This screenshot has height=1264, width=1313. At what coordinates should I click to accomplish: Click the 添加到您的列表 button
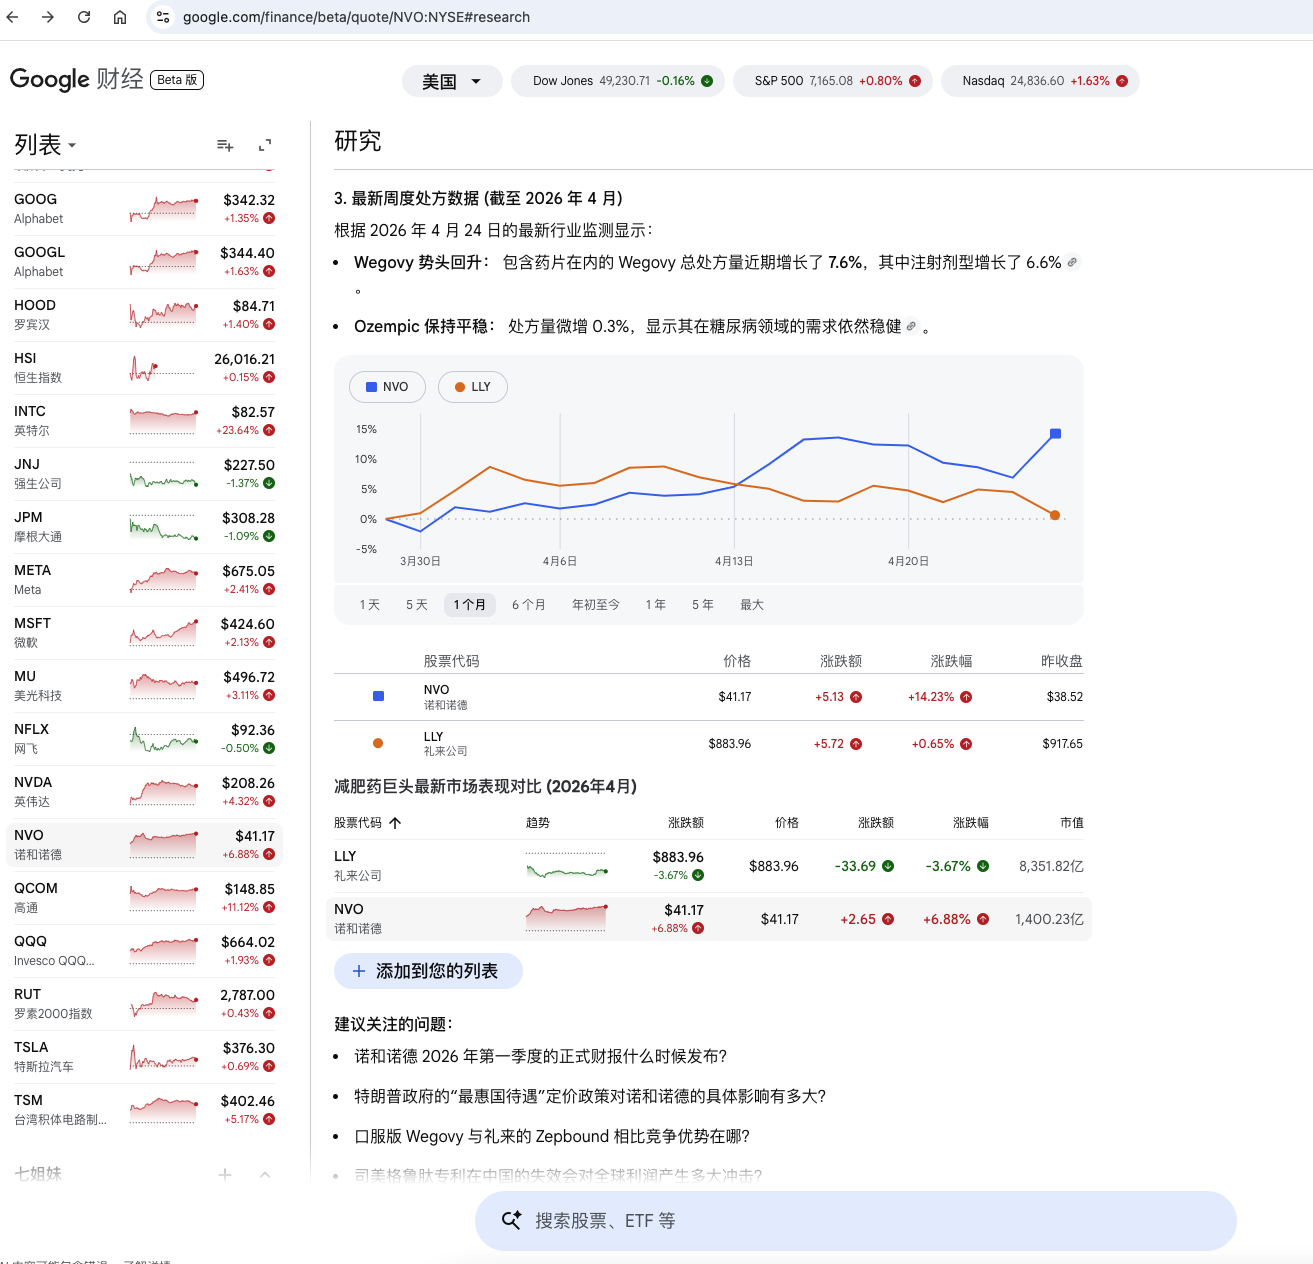point(428,971)
